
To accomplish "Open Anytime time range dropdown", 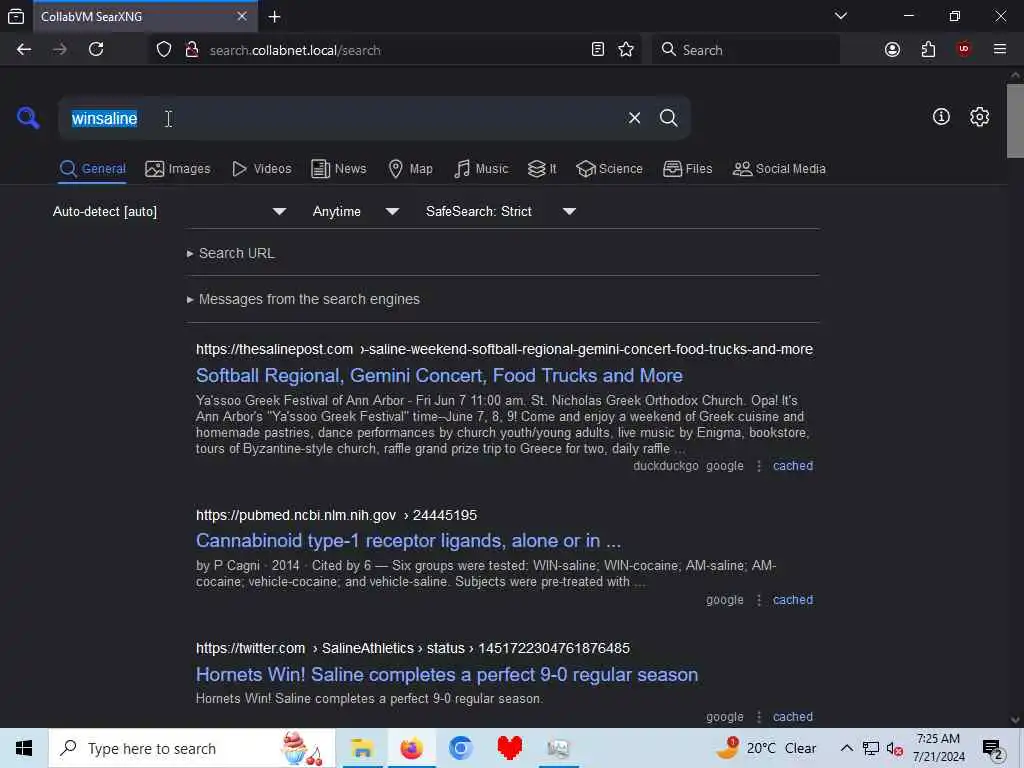I will [356, 211].
